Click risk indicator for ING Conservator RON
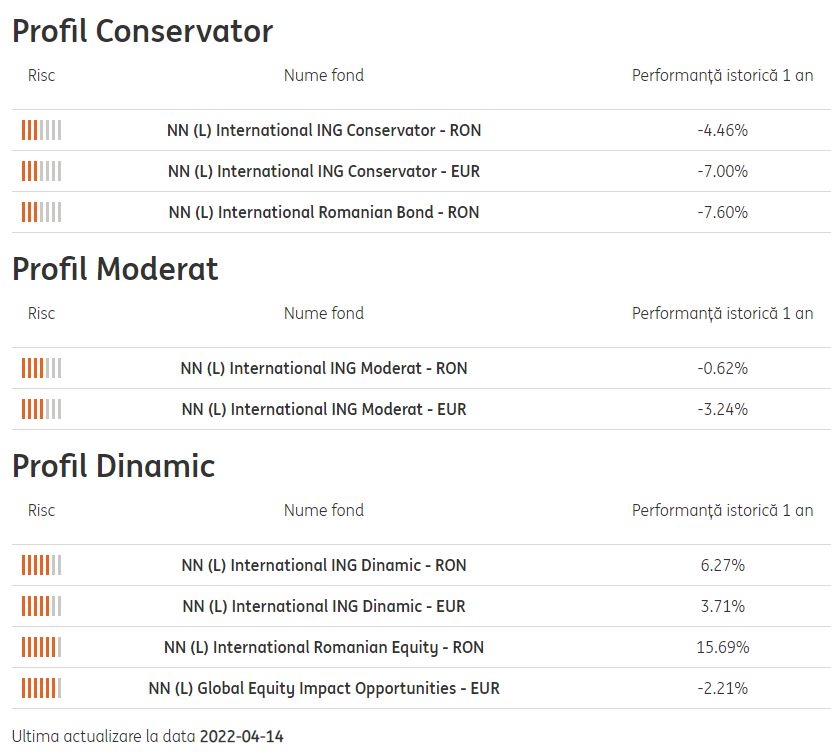The image size is (831, 753). point(41,130)
